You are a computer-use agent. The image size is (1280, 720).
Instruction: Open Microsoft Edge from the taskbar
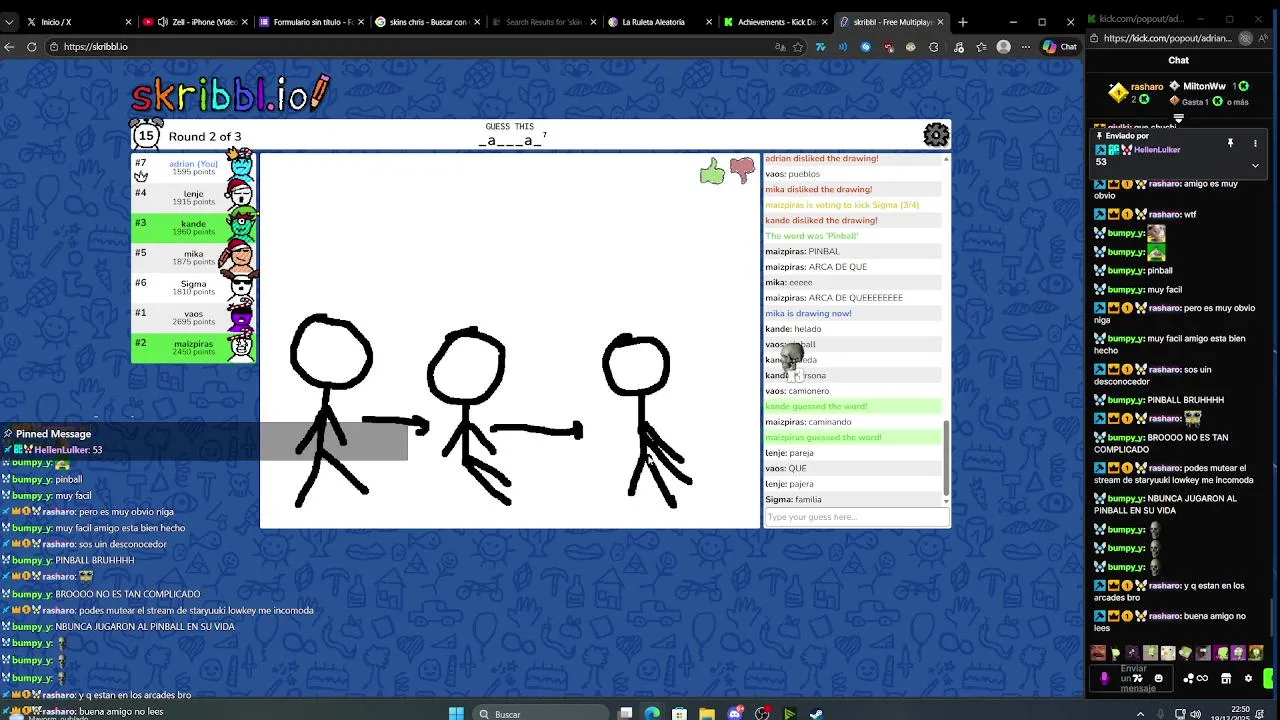[652, 713]
